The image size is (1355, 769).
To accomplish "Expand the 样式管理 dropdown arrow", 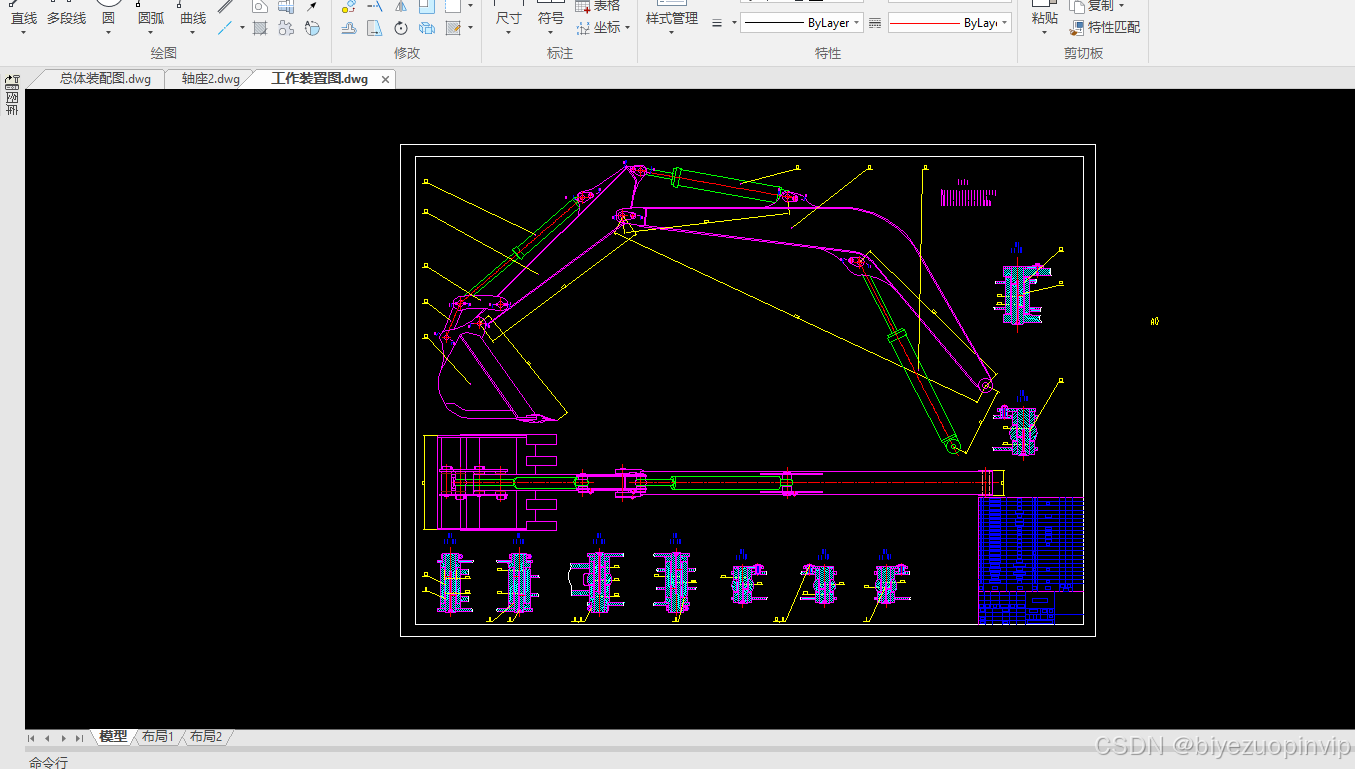I will pyautogui.click(x=670, y=32).
